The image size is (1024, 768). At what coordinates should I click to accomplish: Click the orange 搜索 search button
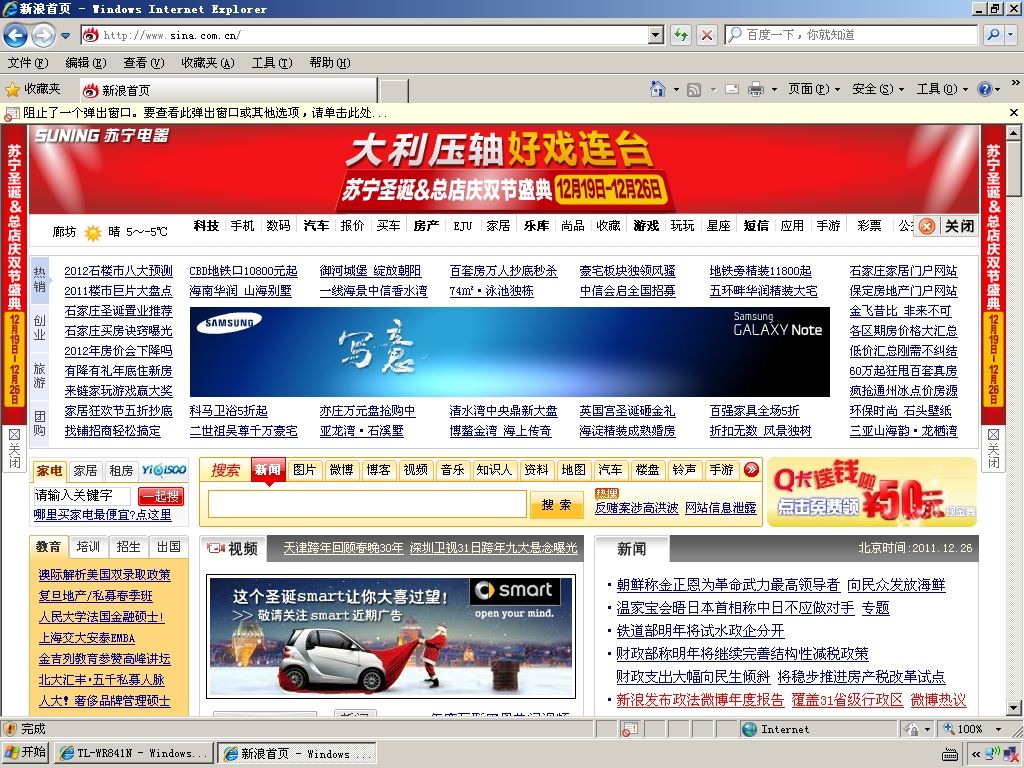[556, 504]
